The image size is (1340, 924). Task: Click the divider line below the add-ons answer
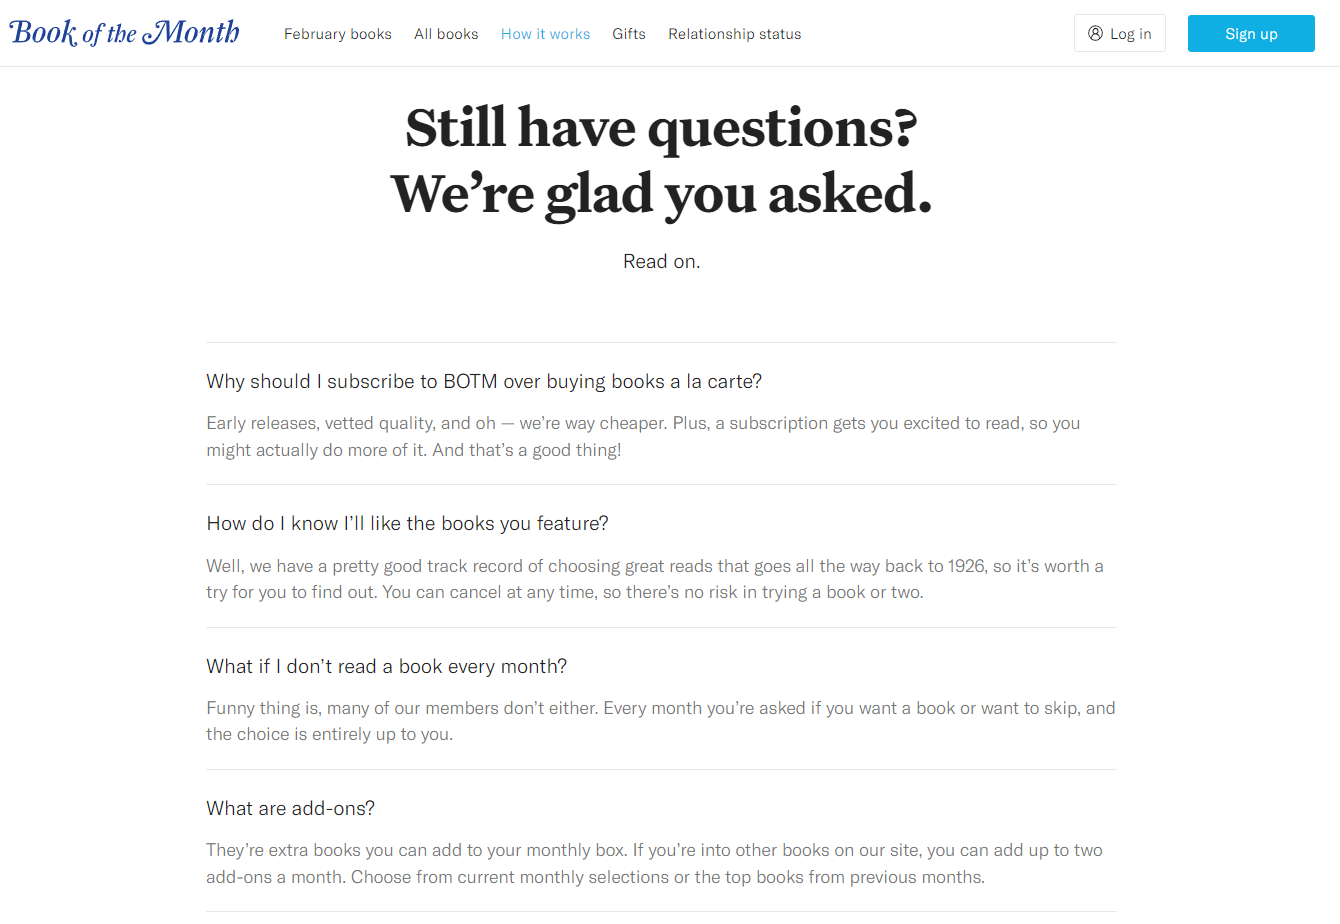pos(661,911)
